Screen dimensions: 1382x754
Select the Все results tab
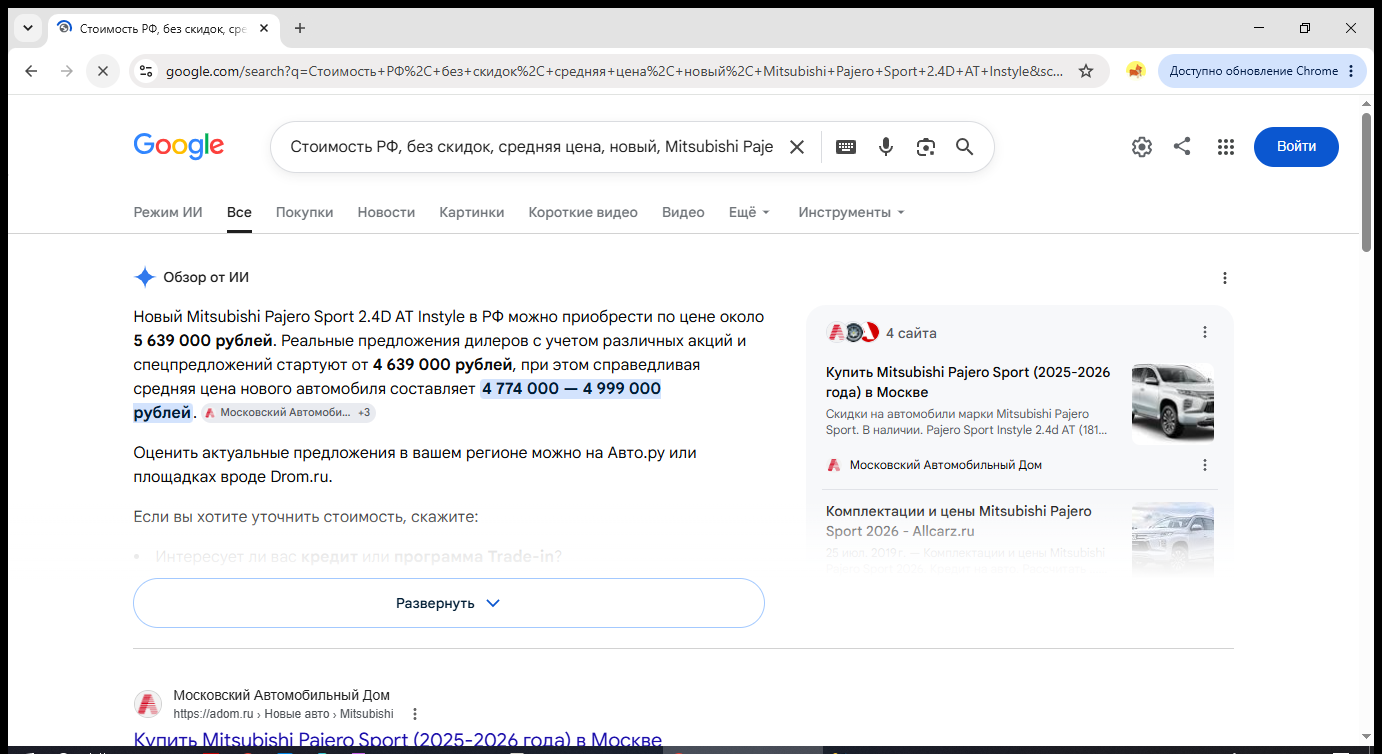pos(239,212)
